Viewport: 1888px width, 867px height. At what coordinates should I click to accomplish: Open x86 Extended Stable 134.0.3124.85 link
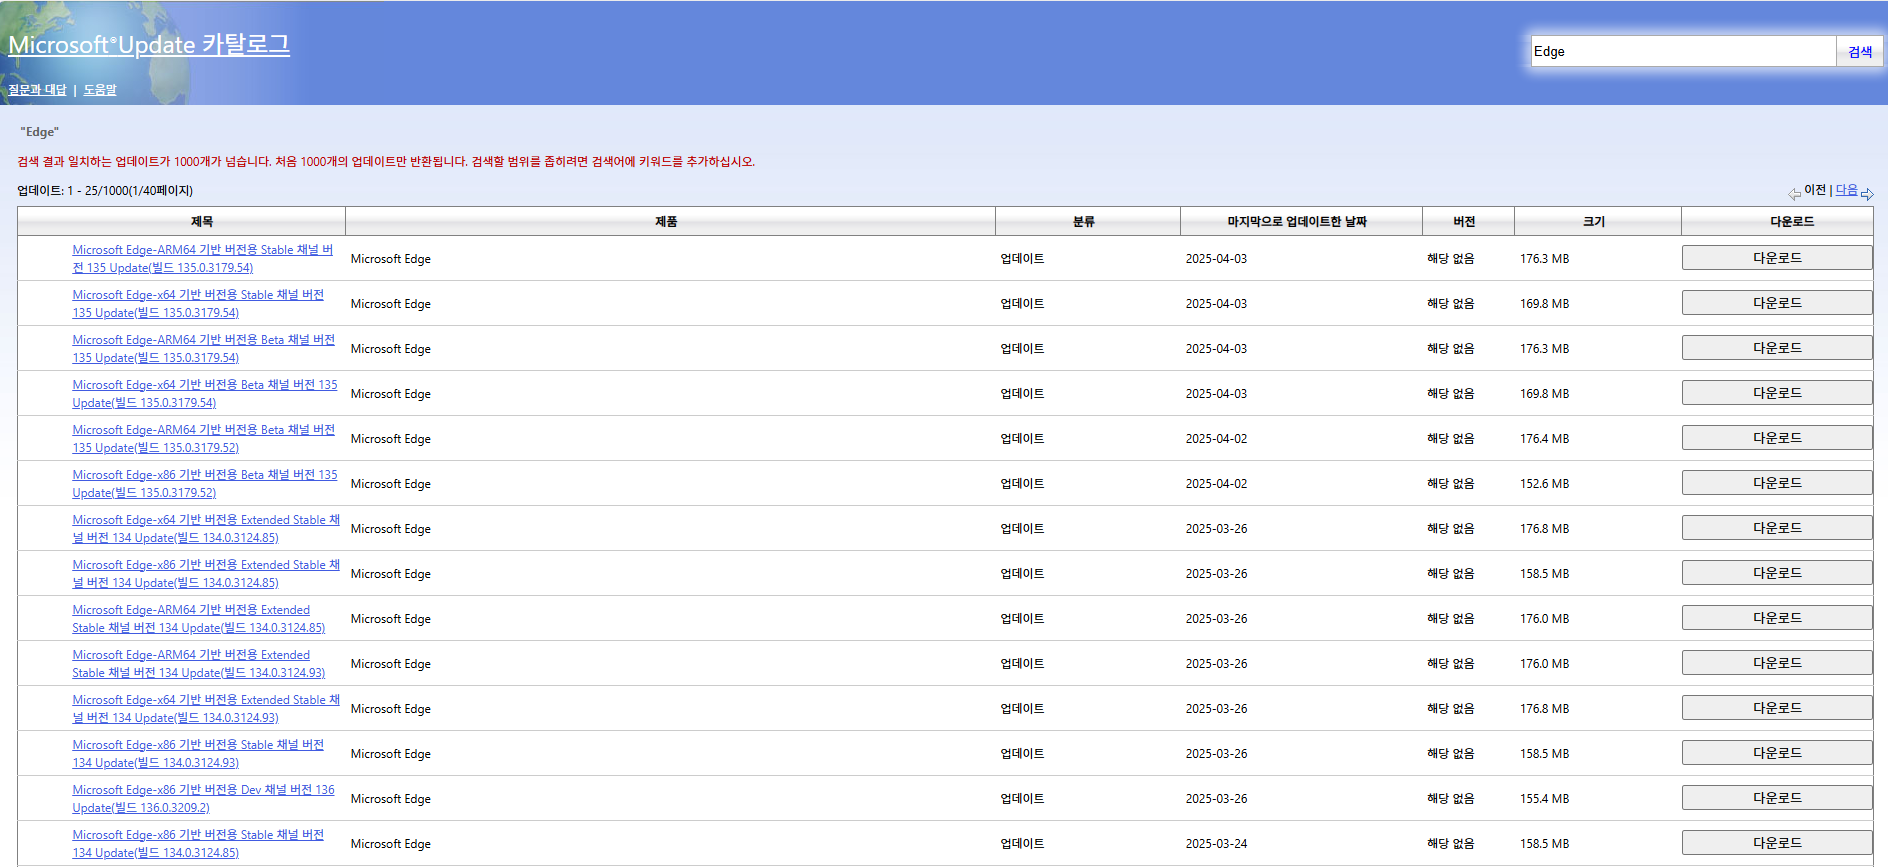(x=206, y=574)
